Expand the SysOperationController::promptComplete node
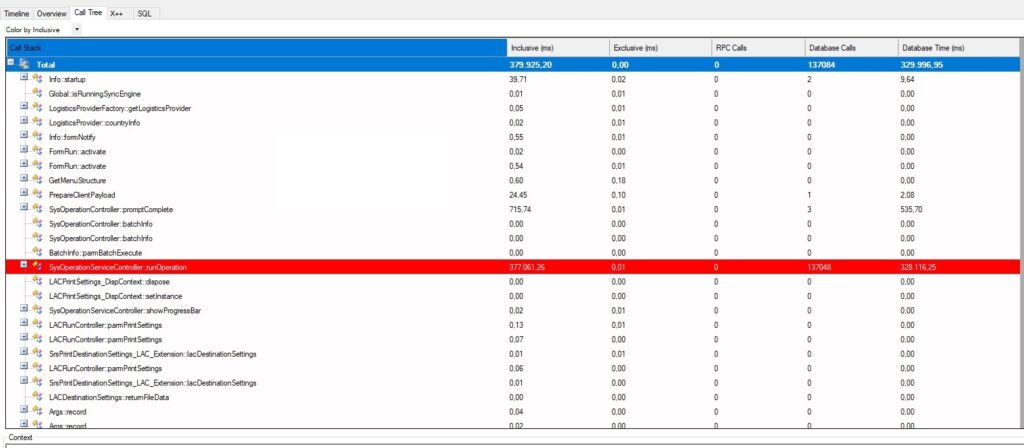Screen dimensions: 1024x448 23,209
